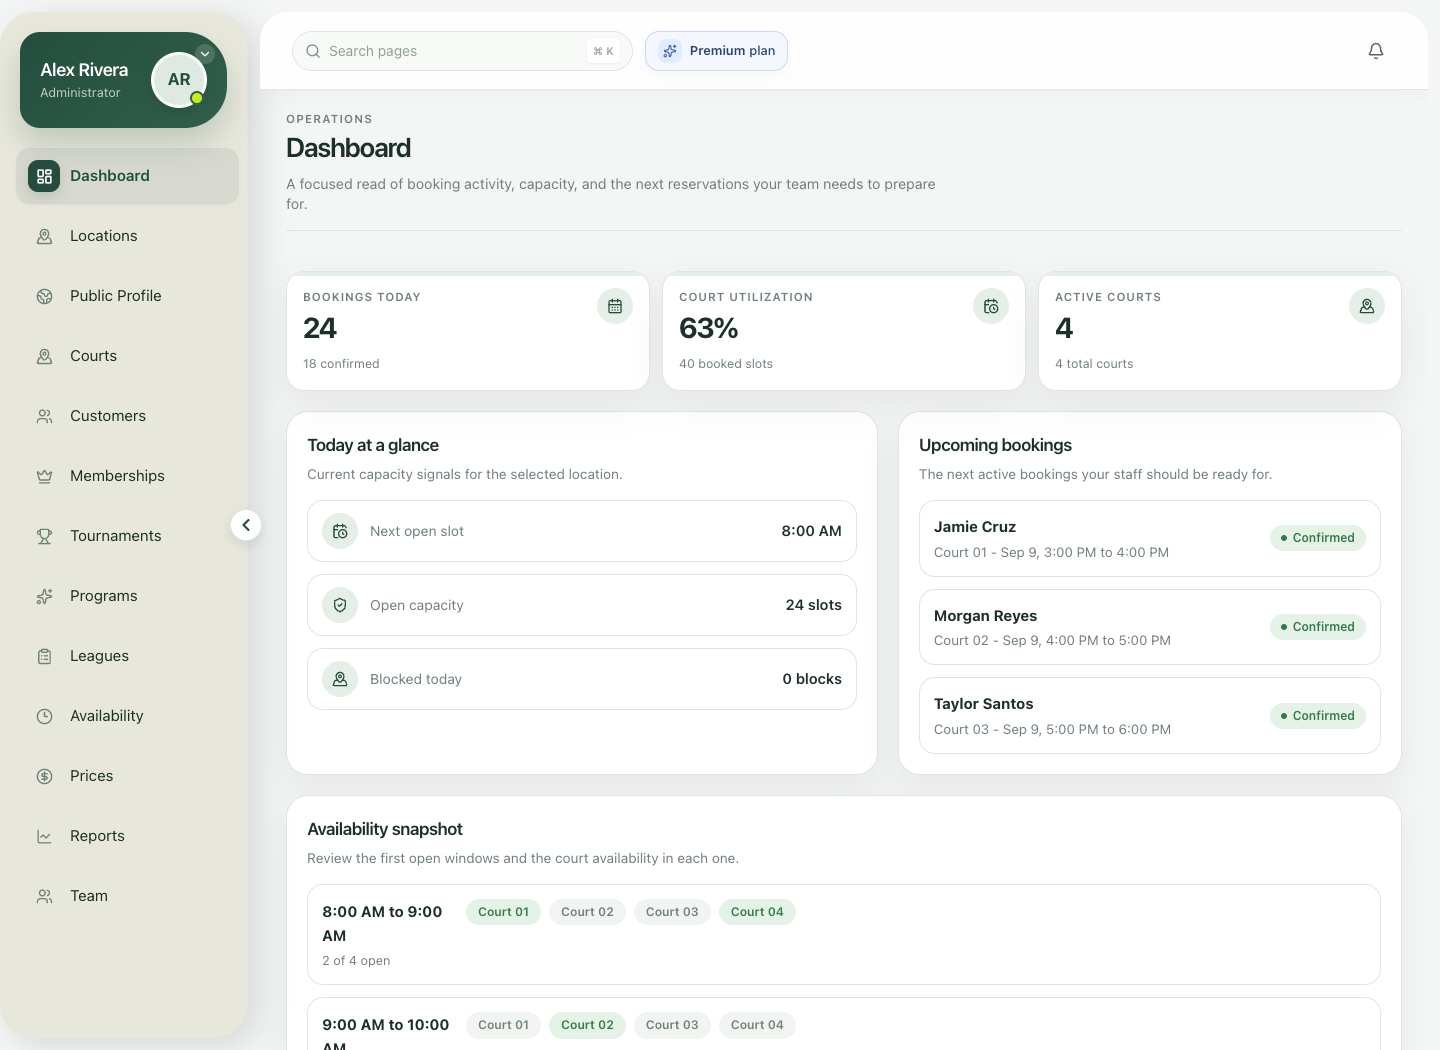Click the Blocked today icon
This screenshot has width=1440, height=1050.
coord(340,679)
